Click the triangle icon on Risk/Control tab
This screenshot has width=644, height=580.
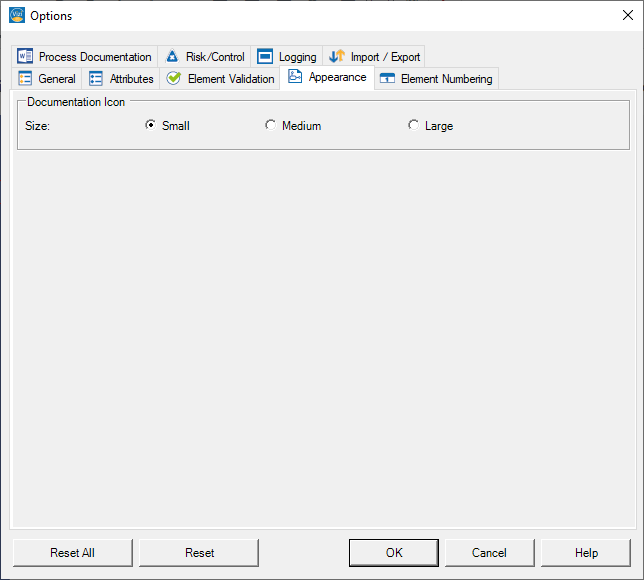point(172,57)
